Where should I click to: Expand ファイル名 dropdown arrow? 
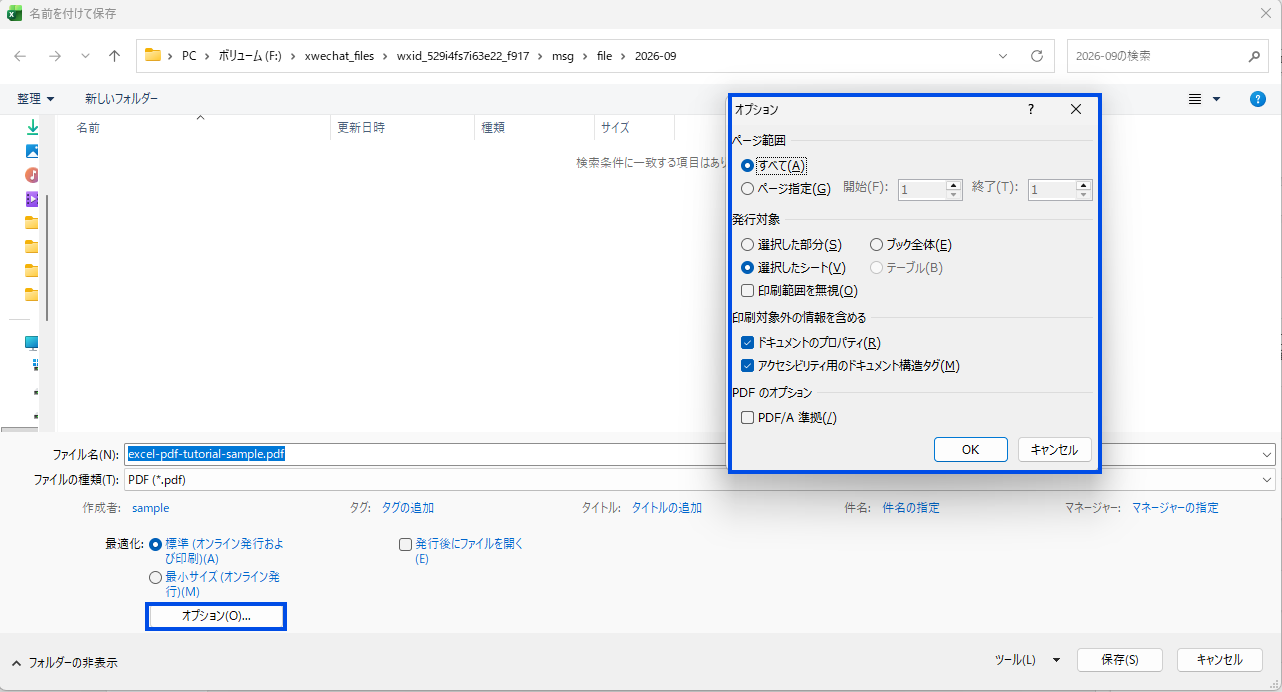pos(1267,454)
